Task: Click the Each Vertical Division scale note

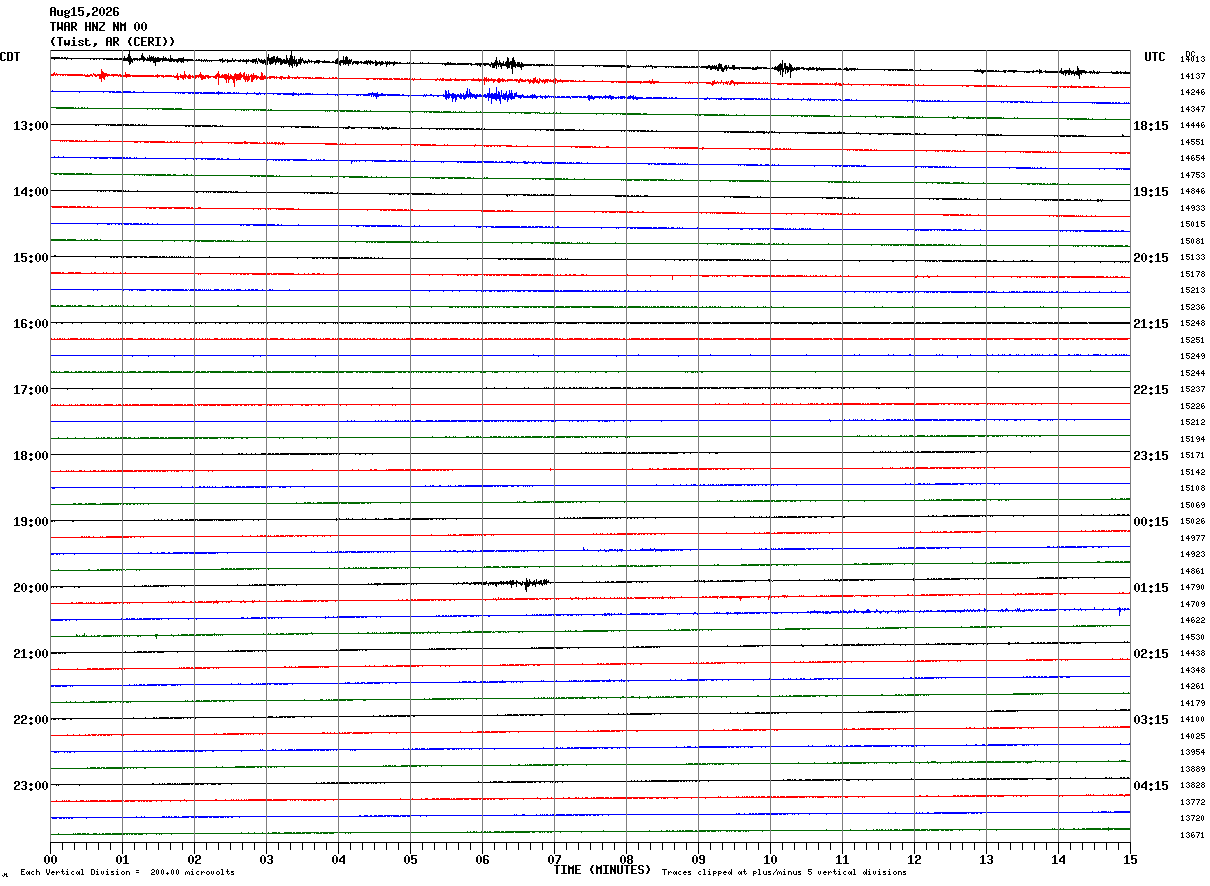Action: pyautogui.click(x=127, y=873)
